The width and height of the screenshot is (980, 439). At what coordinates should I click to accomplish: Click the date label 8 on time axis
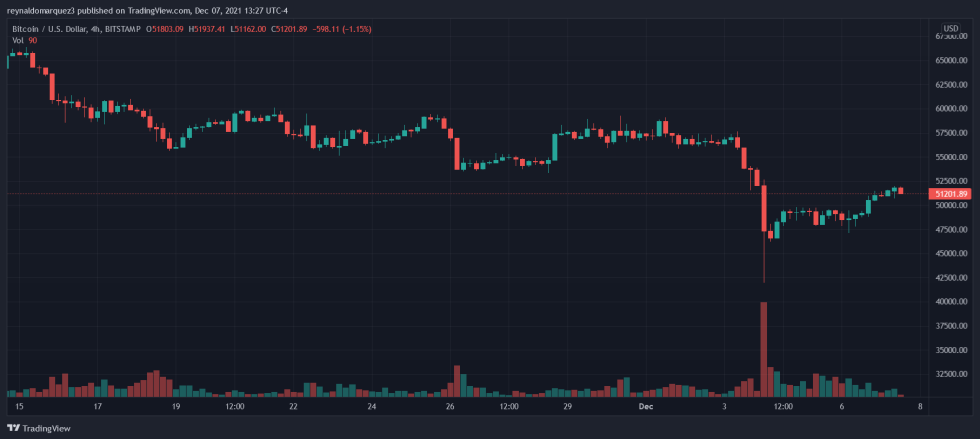(920, 406)
